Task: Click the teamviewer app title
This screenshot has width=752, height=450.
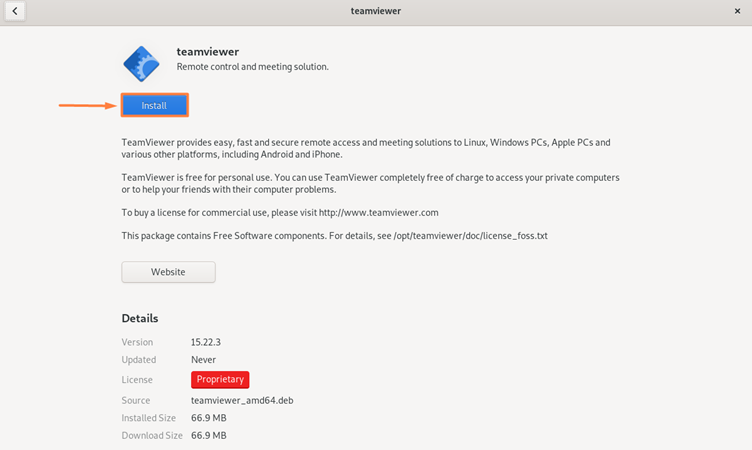Action: [x=208, y=52]
